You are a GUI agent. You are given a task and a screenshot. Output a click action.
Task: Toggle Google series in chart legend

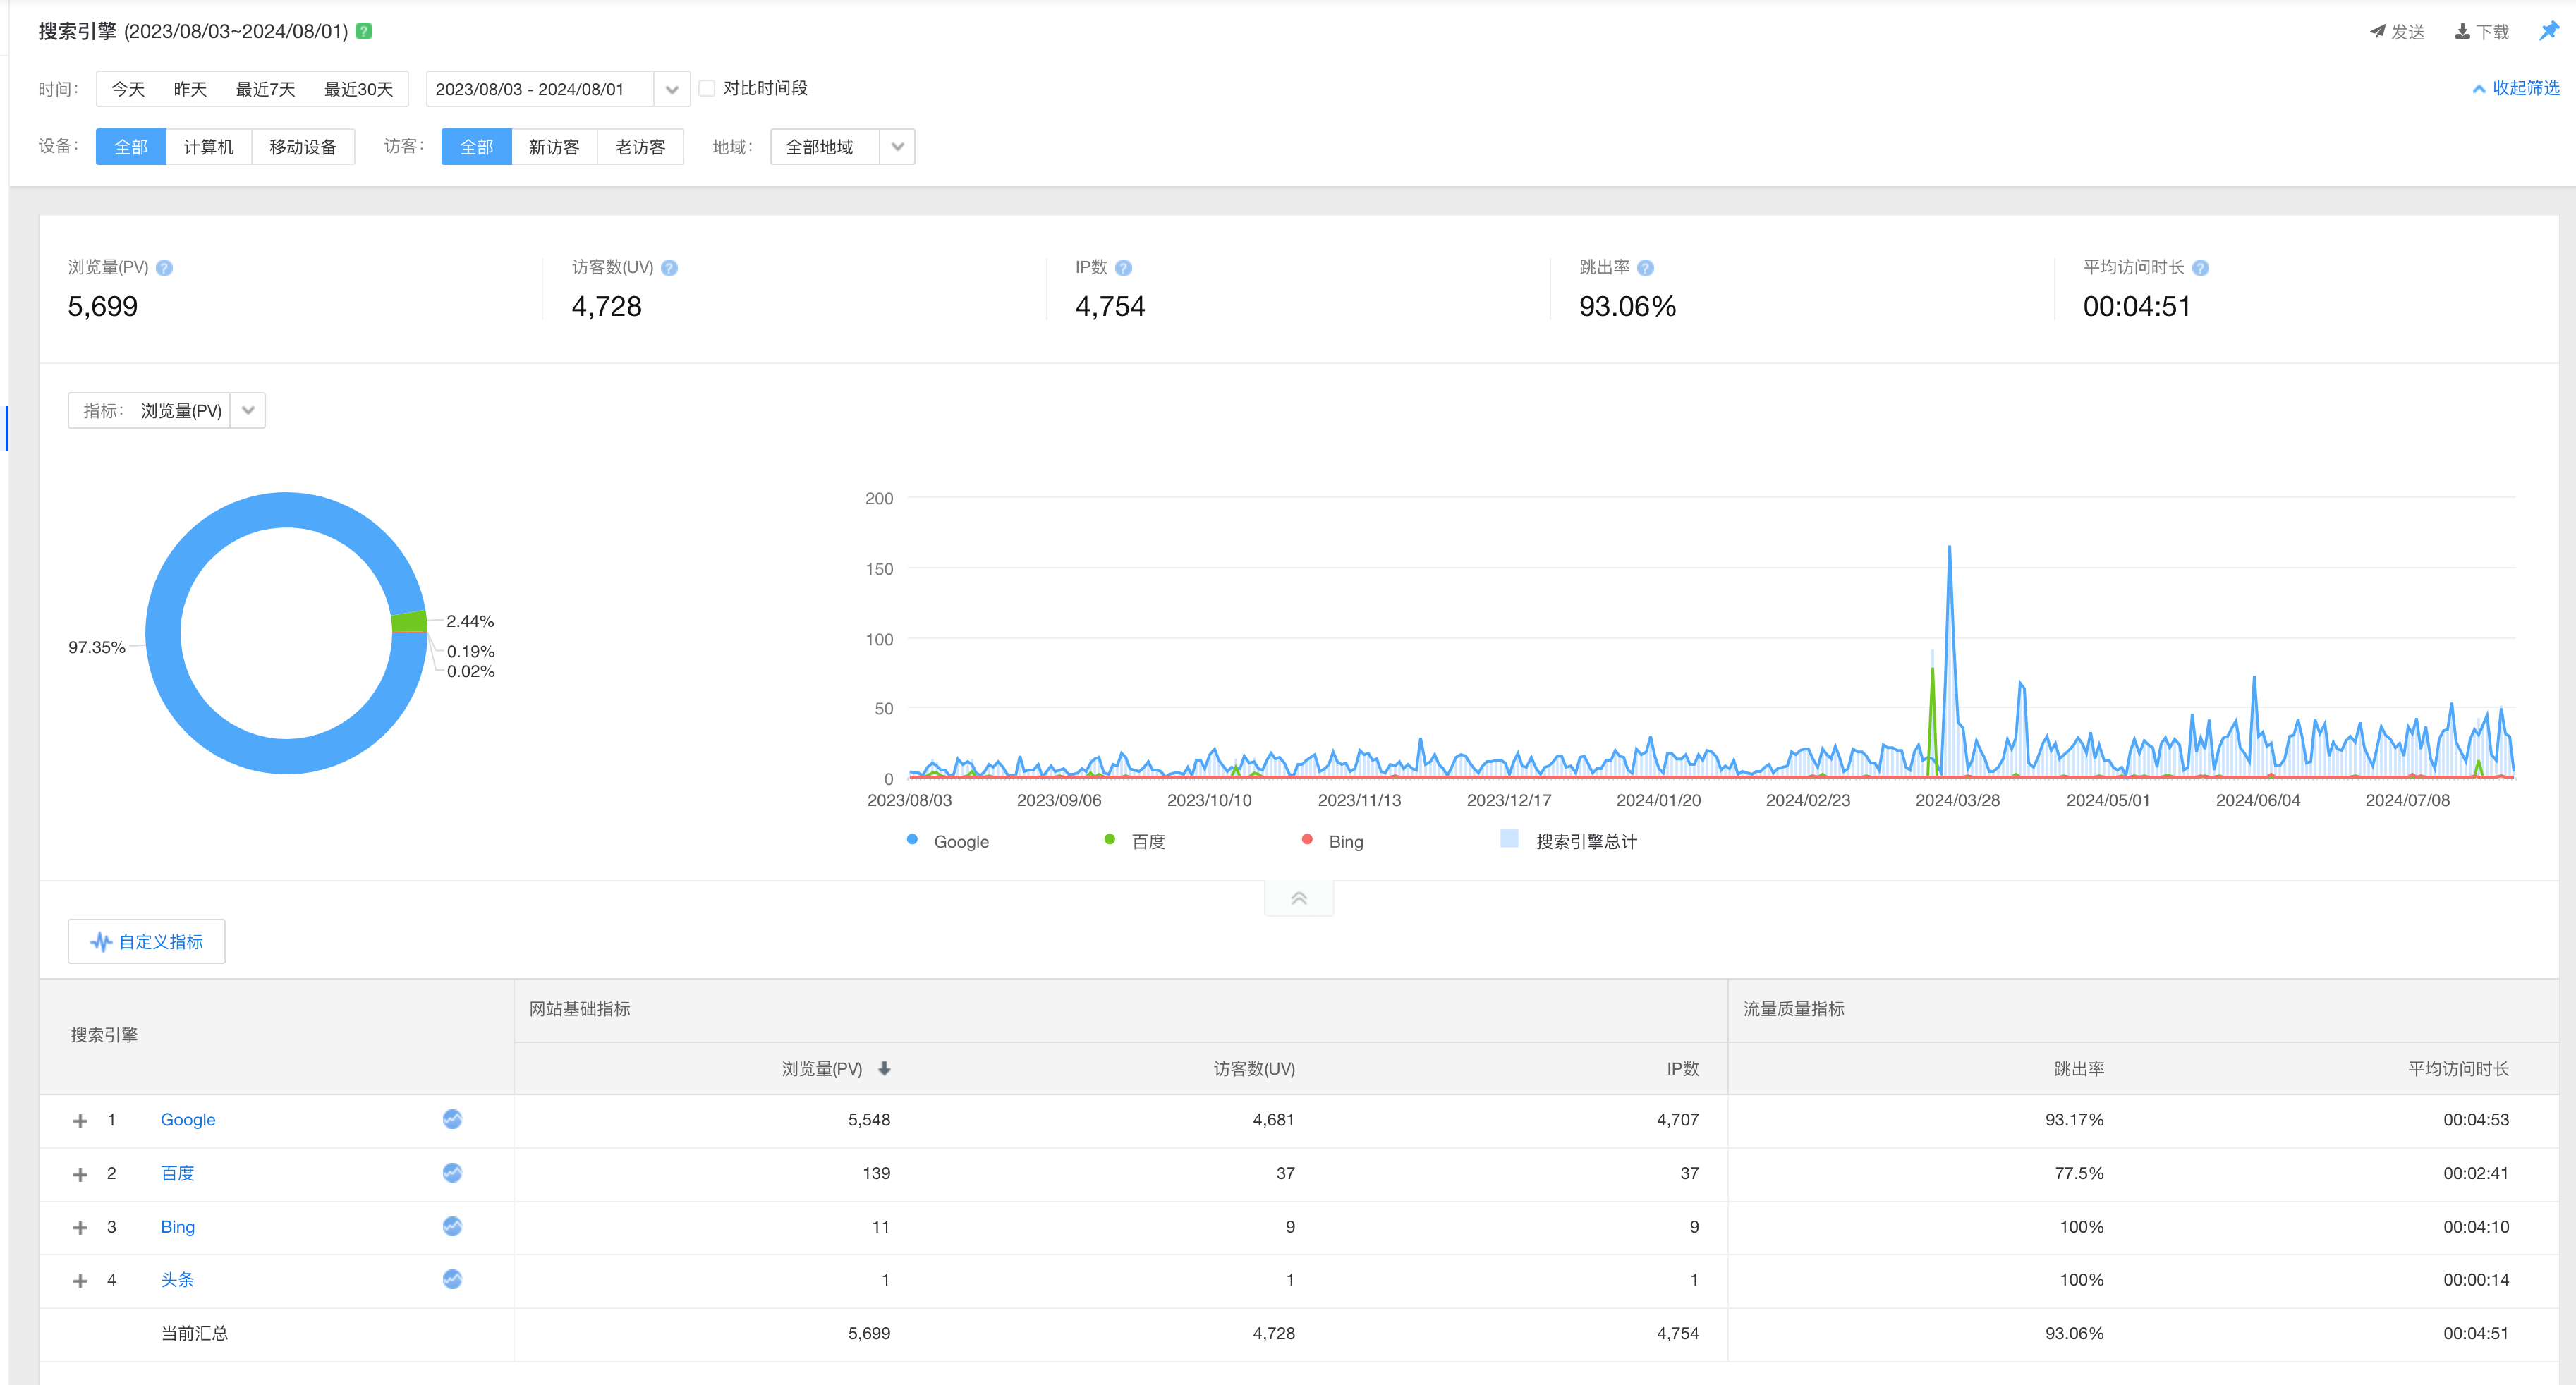(947, 841)
